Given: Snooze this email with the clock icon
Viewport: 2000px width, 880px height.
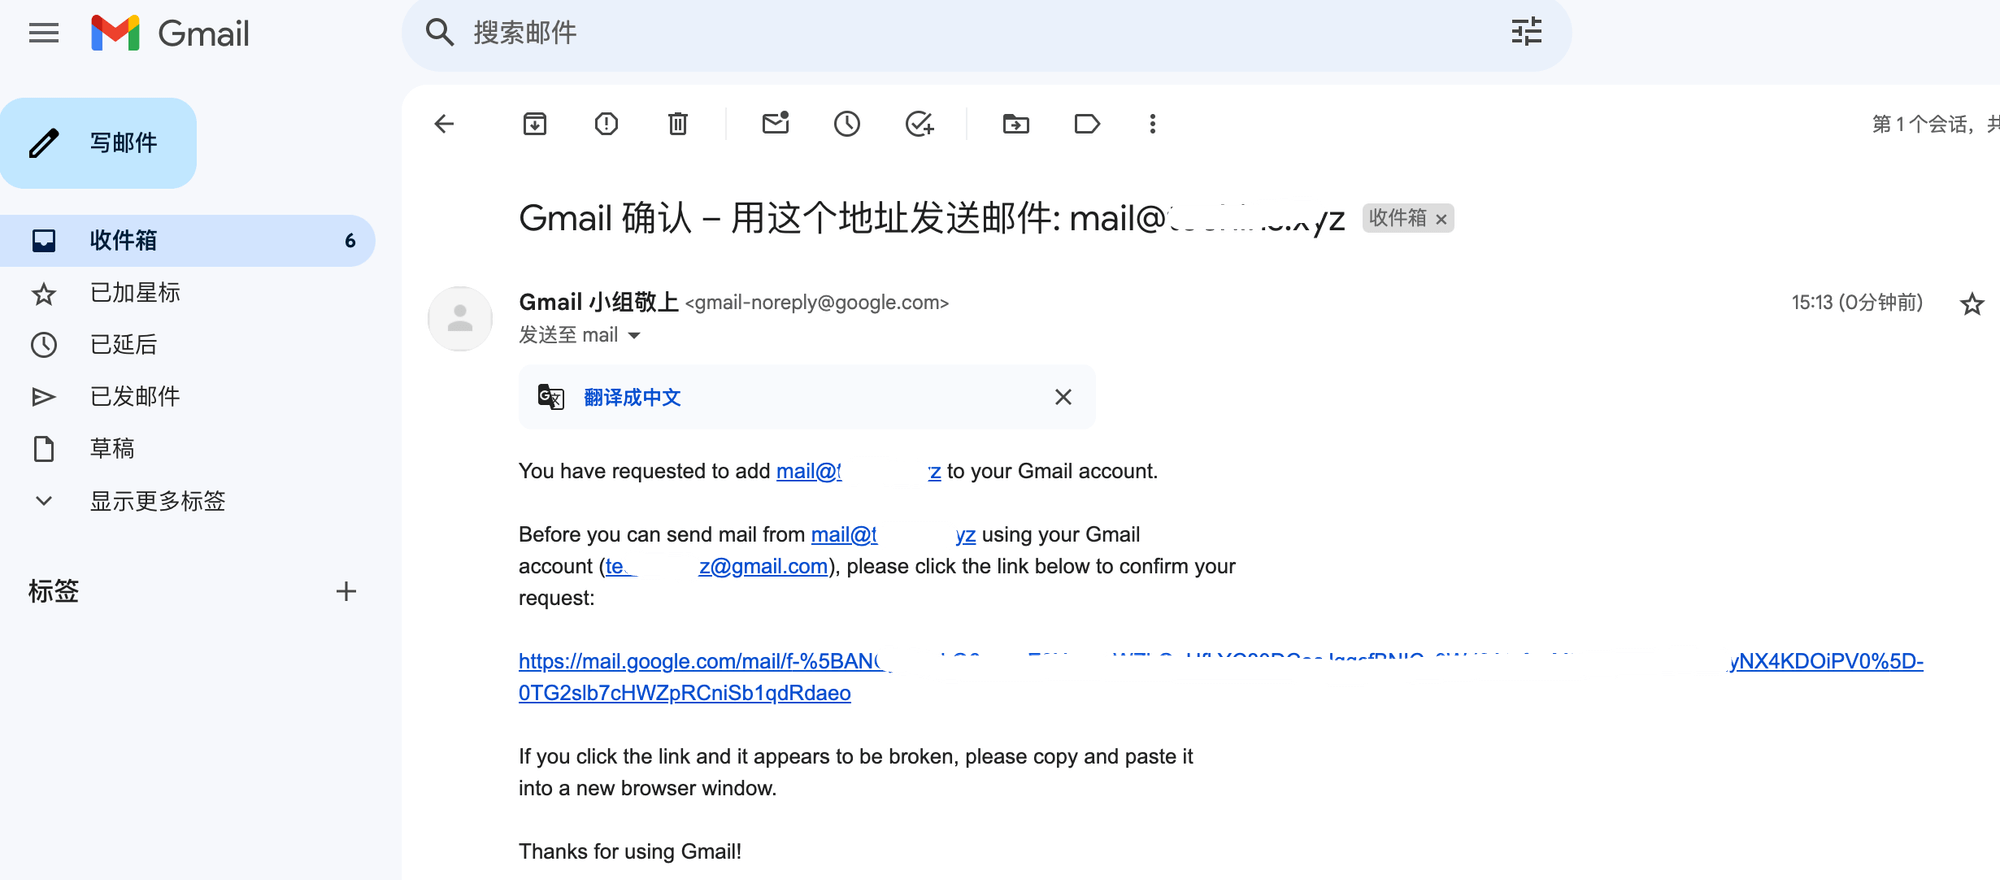Looking at the screenshot, I should coord(847,124).
